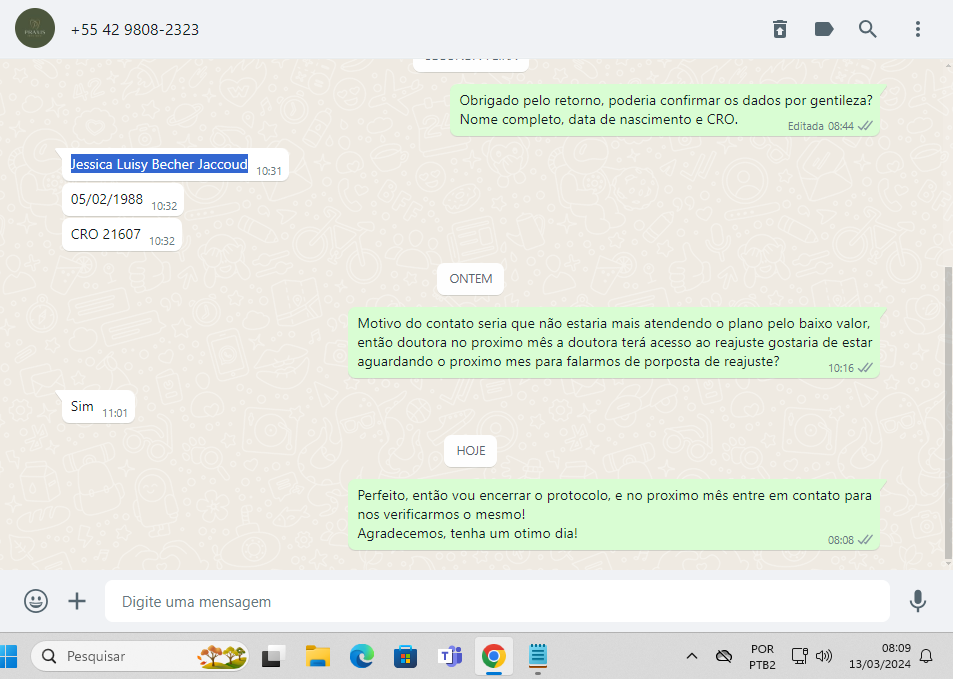
Task: Open the clock showing 08:09 13/03/2024
Action: [879, 657]
